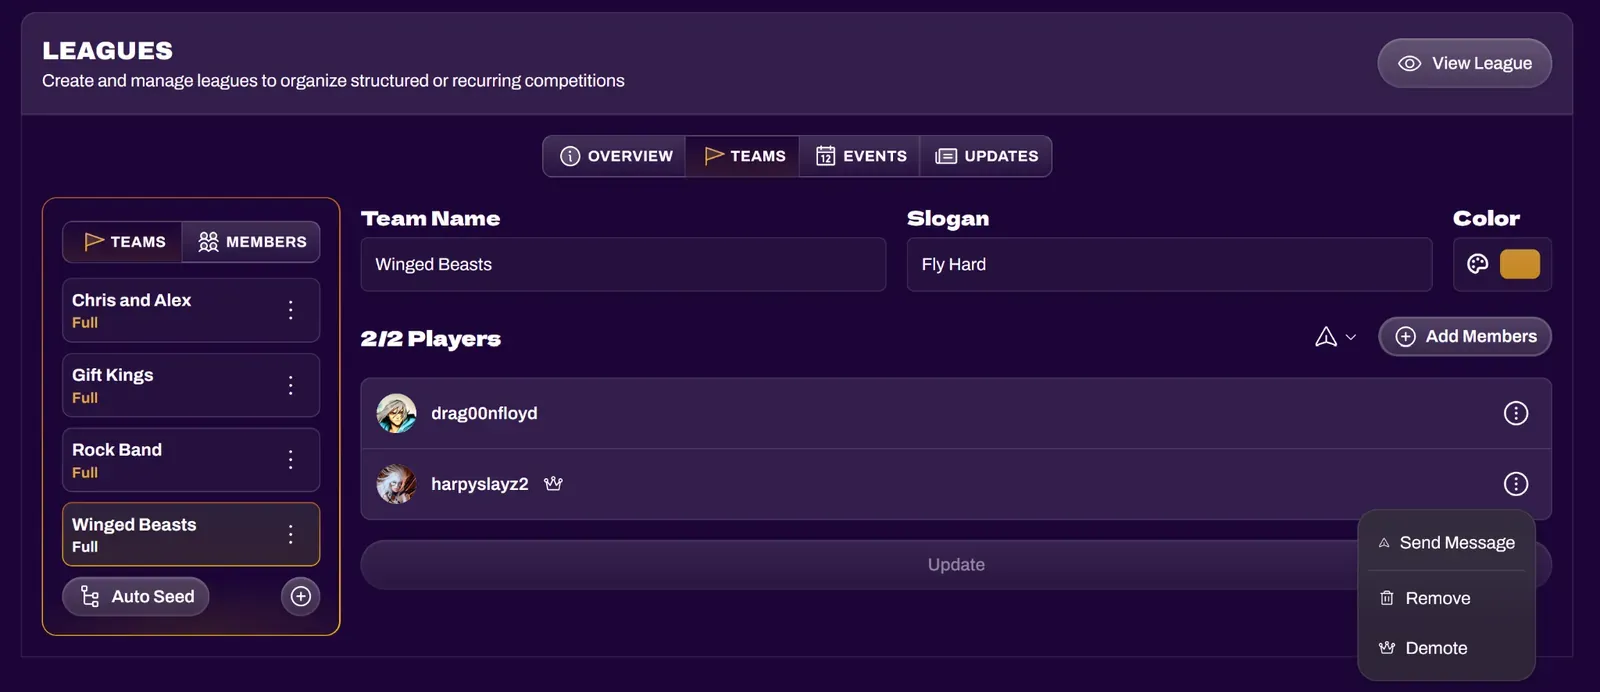This screenshot has height=692, width=1600.
Task: Open the three-dot options for harpyslayz2
Action: (1515, 483)
